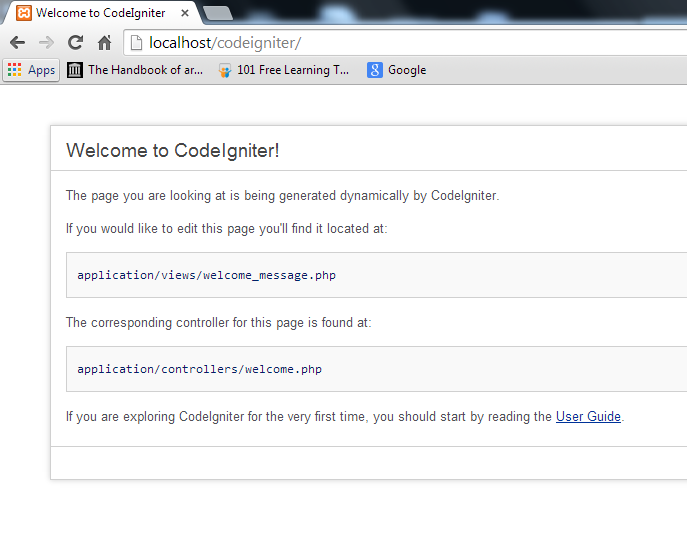Click the page info icon in address bar
This screenshot has width=687, height=541.
(x=136, y=43)
